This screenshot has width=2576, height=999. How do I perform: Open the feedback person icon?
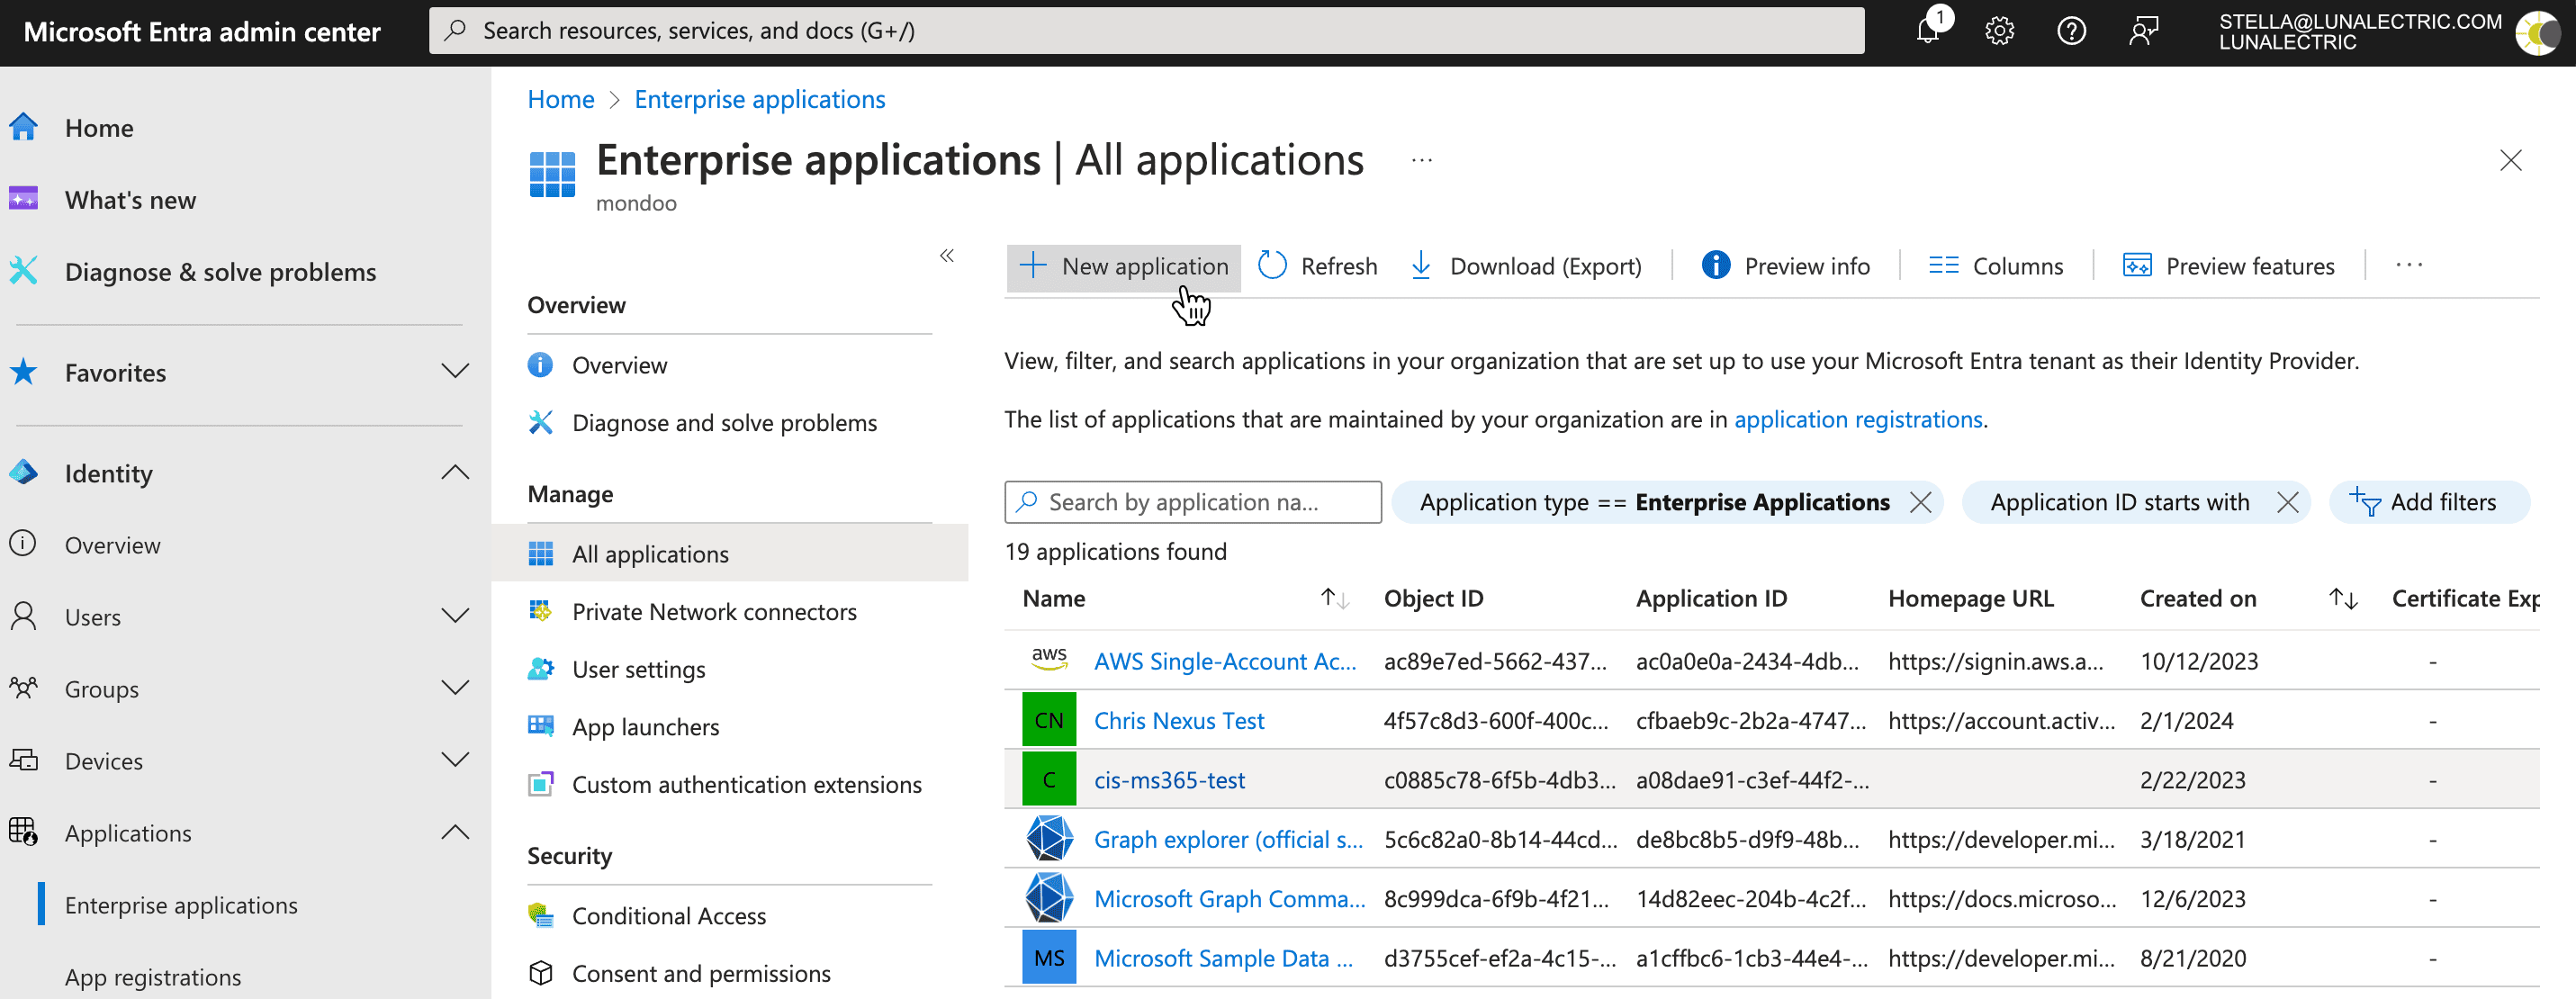click(x=2143, y=31)
